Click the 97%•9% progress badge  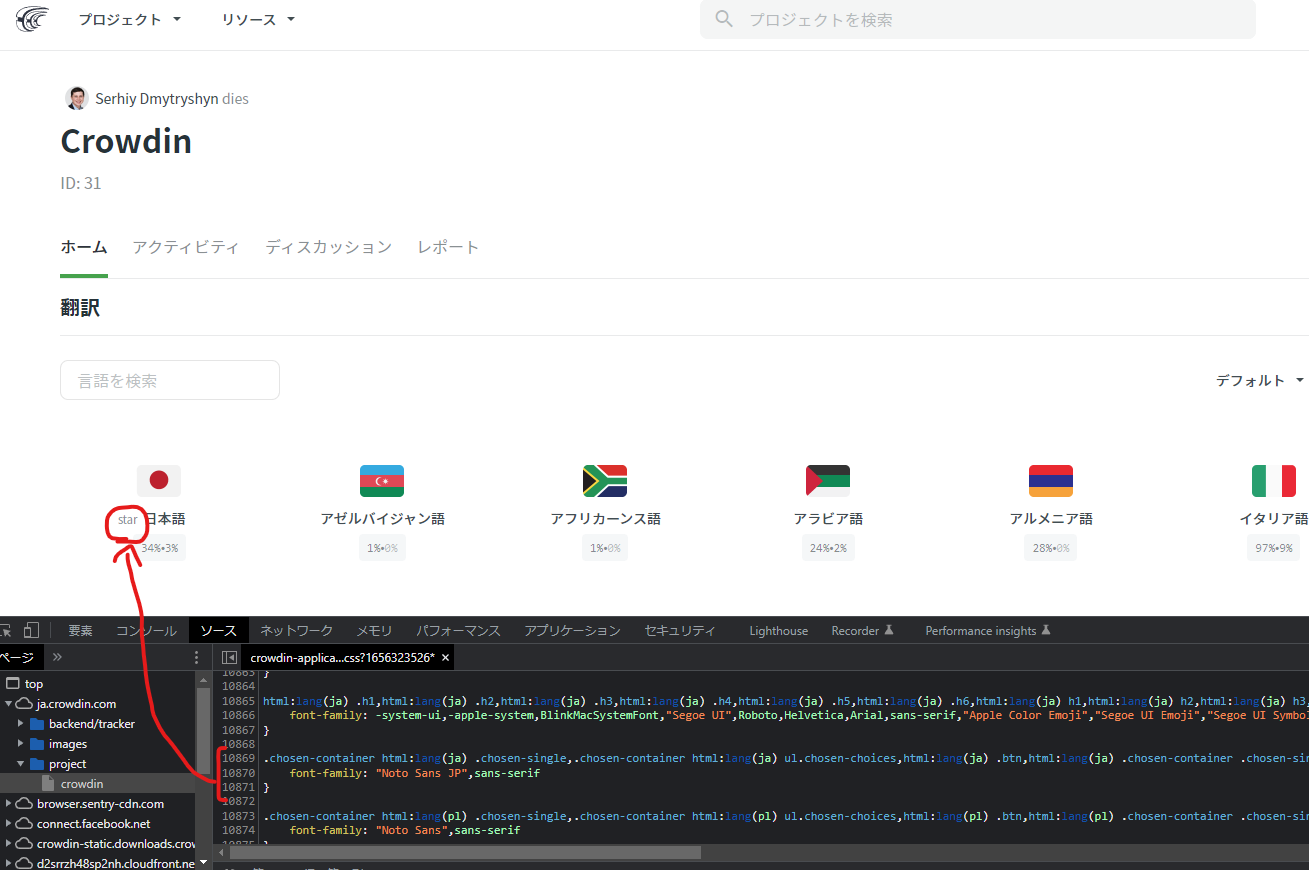1274,547
